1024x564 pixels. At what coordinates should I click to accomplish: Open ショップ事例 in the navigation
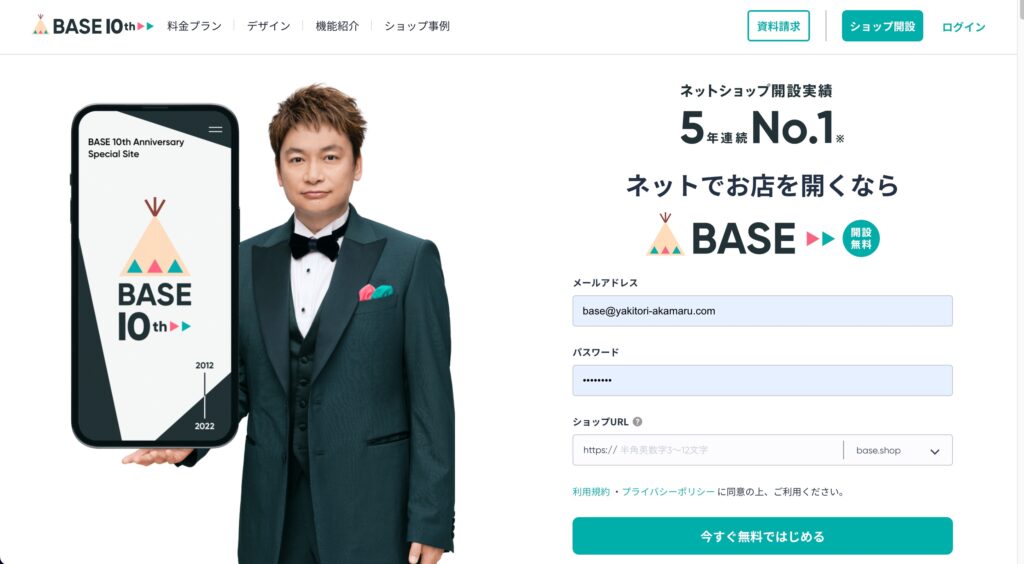pos(417,26)
